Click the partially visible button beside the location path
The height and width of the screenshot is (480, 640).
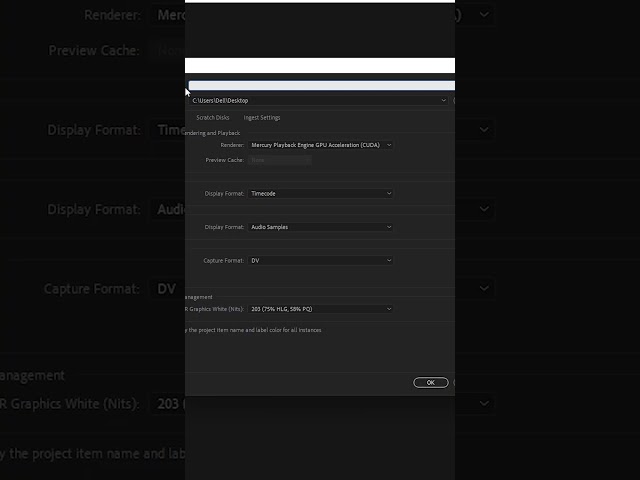[453, 100]
